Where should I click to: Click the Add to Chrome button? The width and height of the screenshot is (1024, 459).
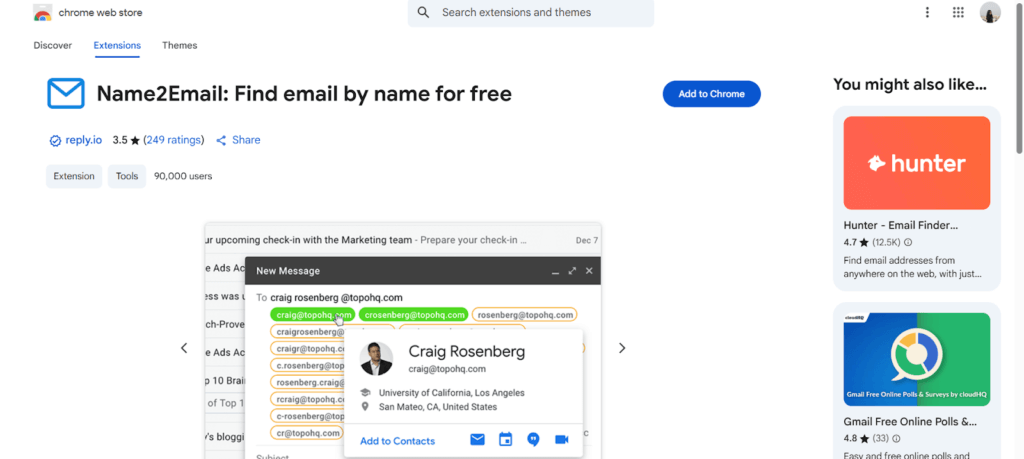coord(711,94)
